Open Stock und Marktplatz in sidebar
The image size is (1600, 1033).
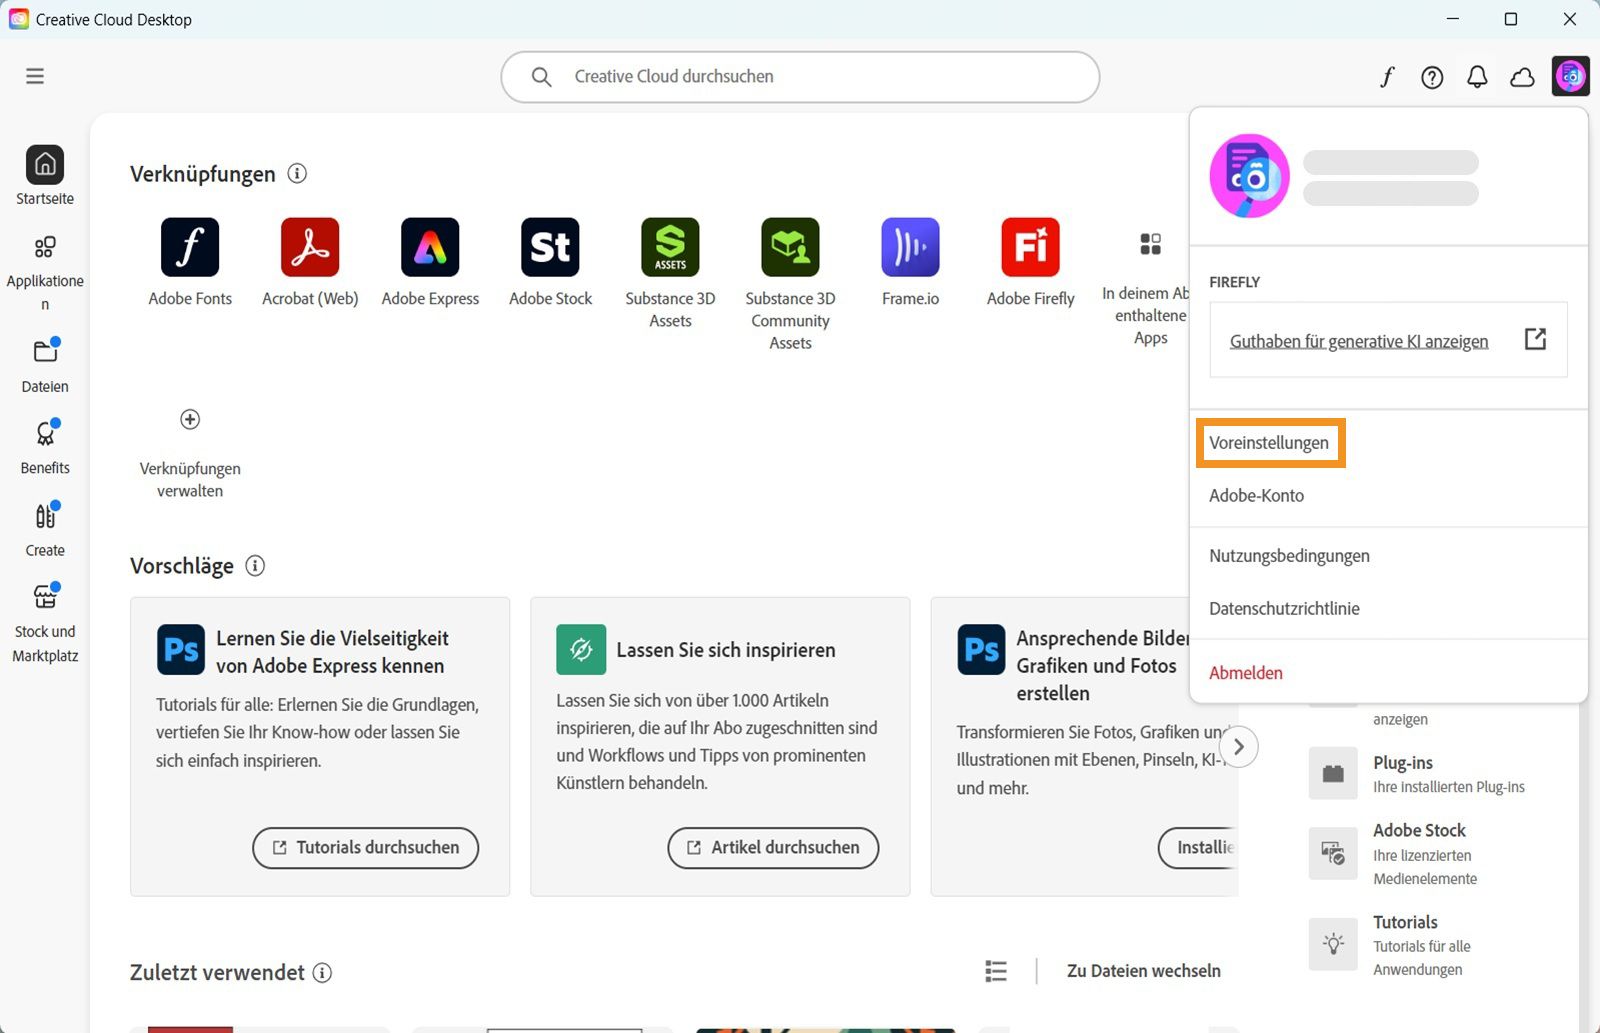(x=45, y=624)
